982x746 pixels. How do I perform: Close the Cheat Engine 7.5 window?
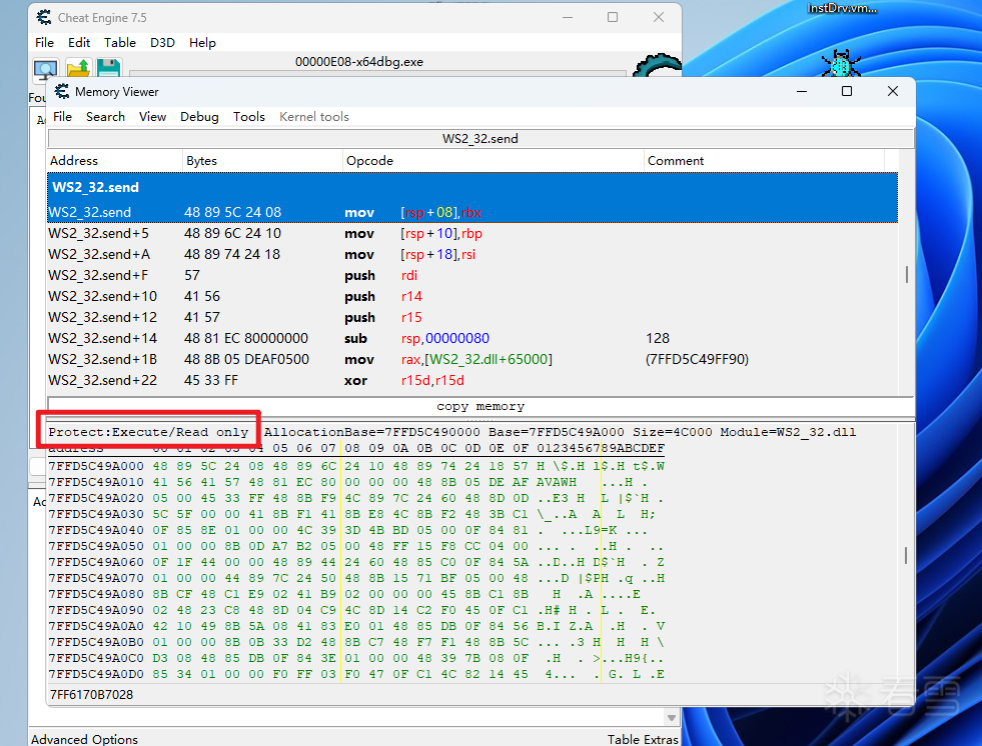coord(658,18)
